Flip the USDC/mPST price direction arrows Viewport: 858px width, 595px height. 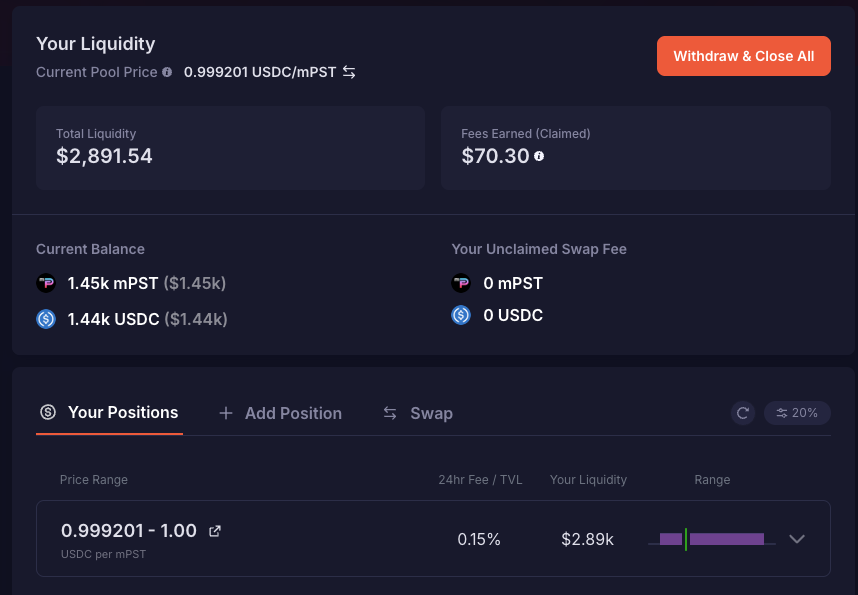[347, 71]
